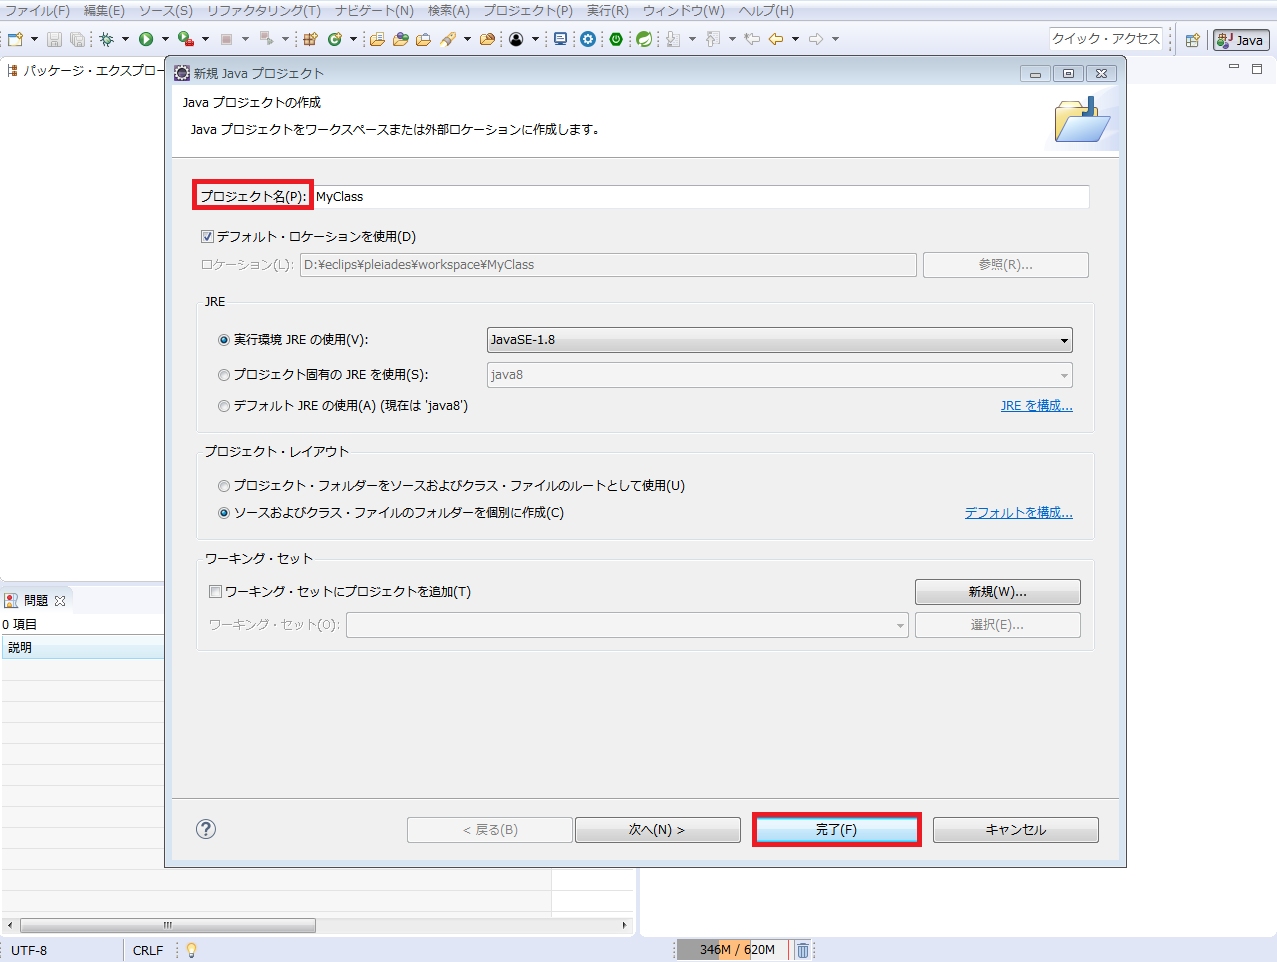The image size is (1277, 962).
Task: Click the help question mark icon in dialog
Action: click(206, 829)
